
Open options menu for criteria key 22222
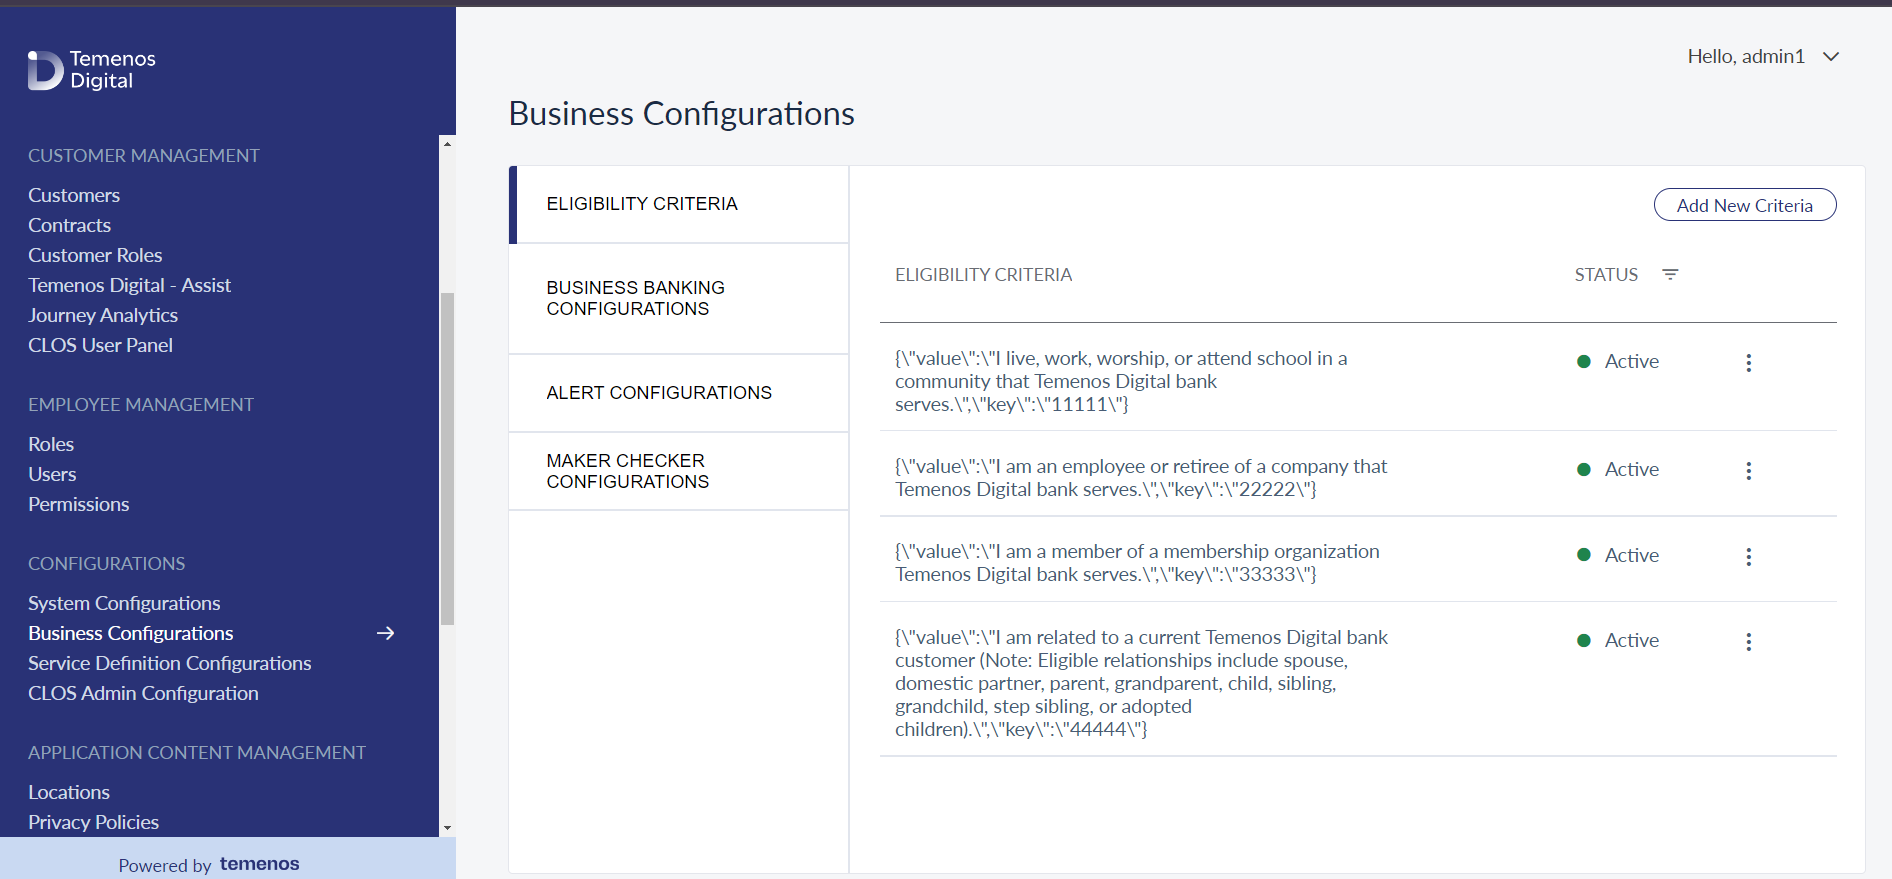(1748, 471)
